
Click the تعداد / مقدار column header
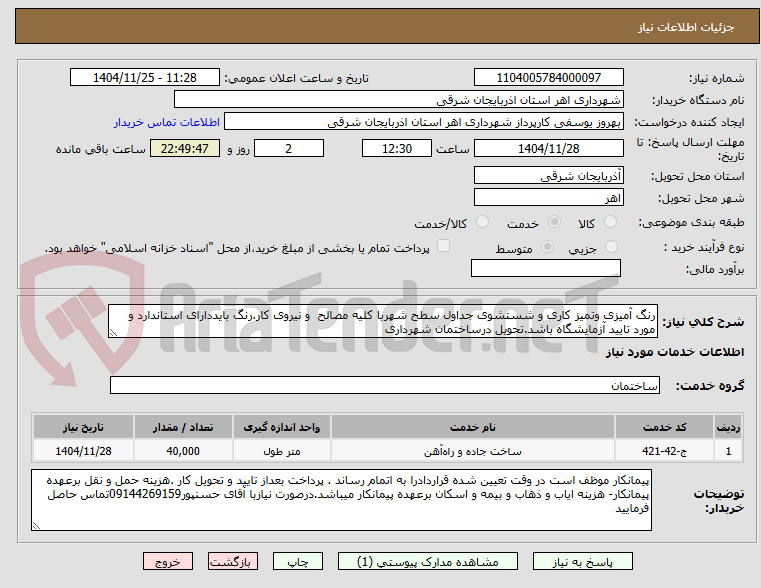183,427
